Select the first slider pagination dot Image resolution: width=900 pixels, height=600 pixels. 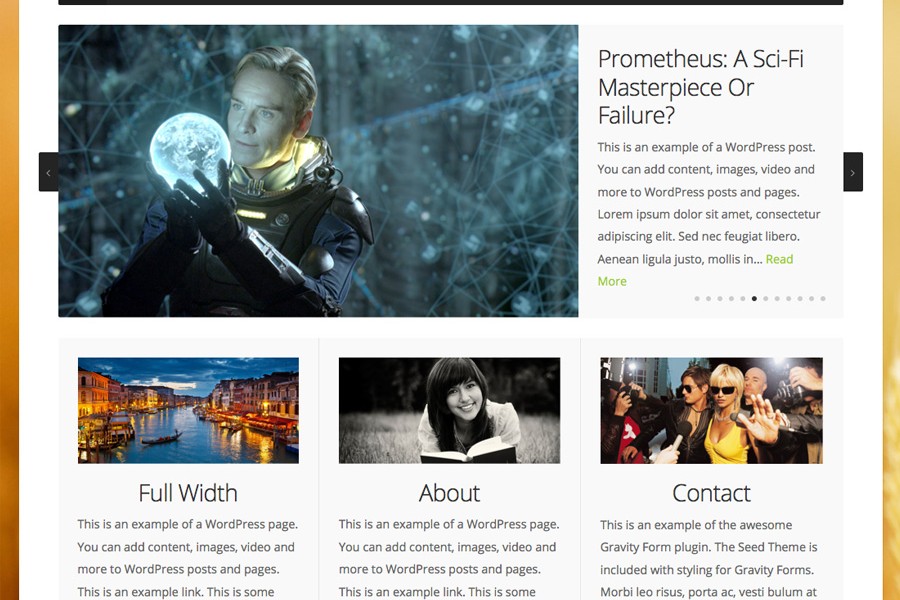697,299
